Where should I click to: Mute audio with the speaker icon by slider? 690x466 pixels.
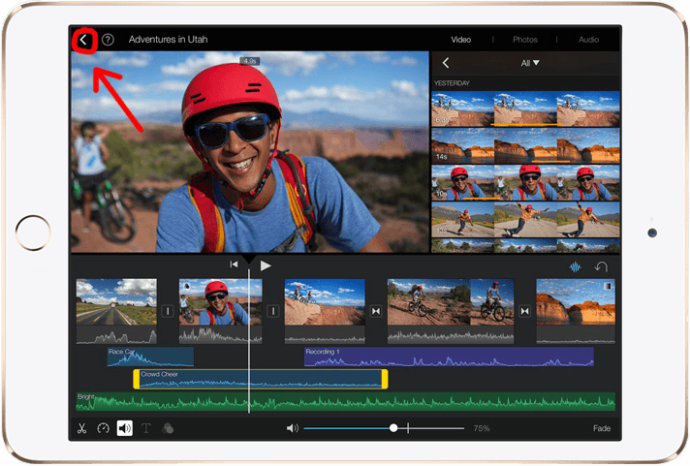tap(292, 428)
